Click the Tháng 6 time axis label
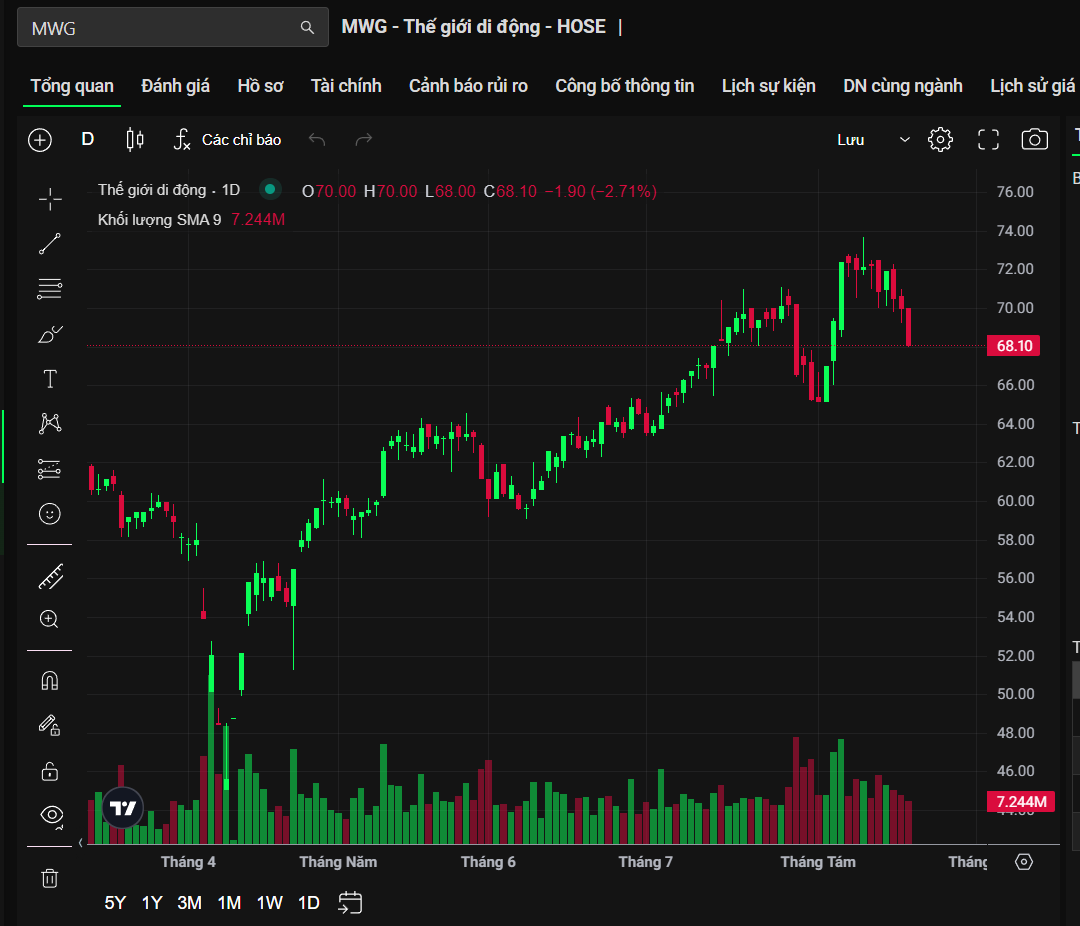This screenshot has height=926, width=1080. (488, 862)
